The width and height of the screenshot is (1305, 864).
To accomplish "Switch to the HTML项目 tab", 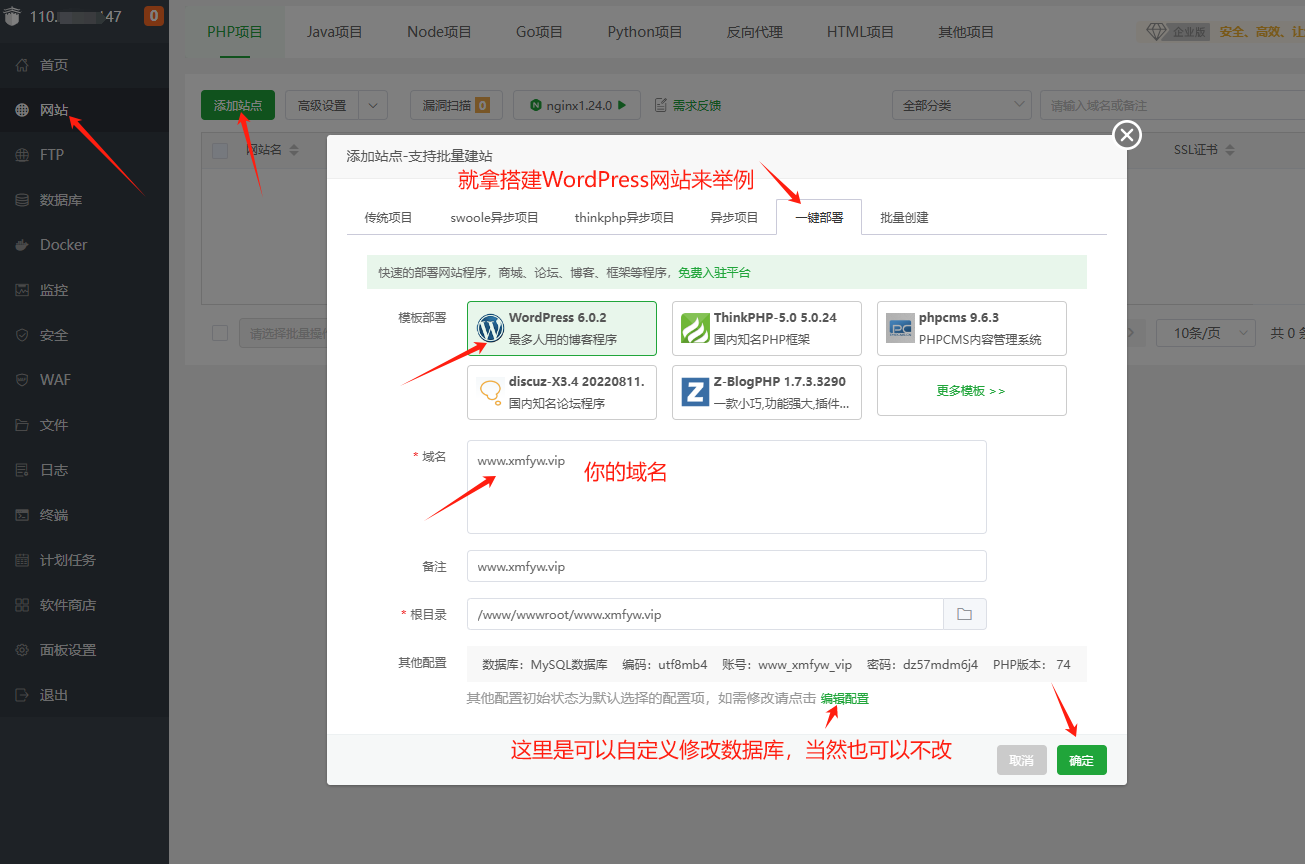I will pos(860,32).
